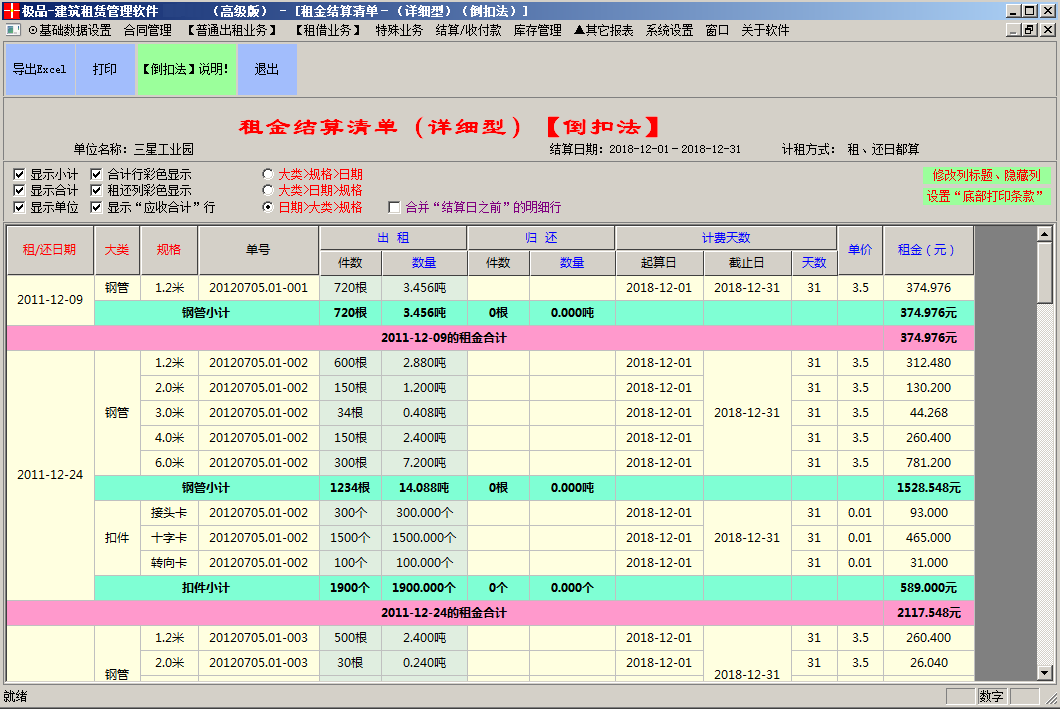The image size is (1060, 709).
Task: Select date cell 2011-12-09
Action: 50,300
